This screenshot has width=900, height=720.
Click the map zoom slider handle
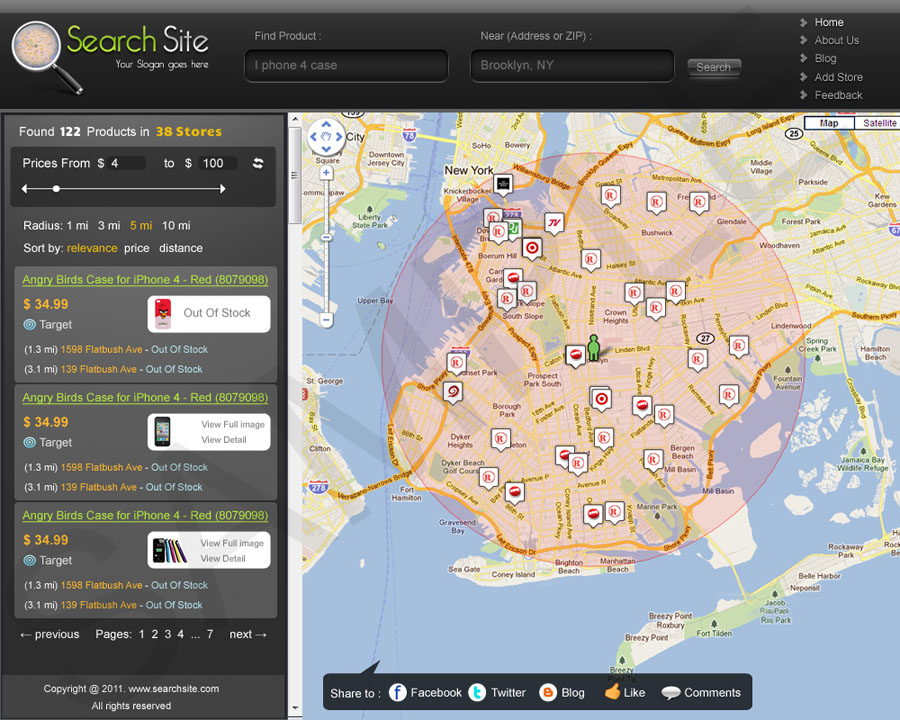pos(326,237)
